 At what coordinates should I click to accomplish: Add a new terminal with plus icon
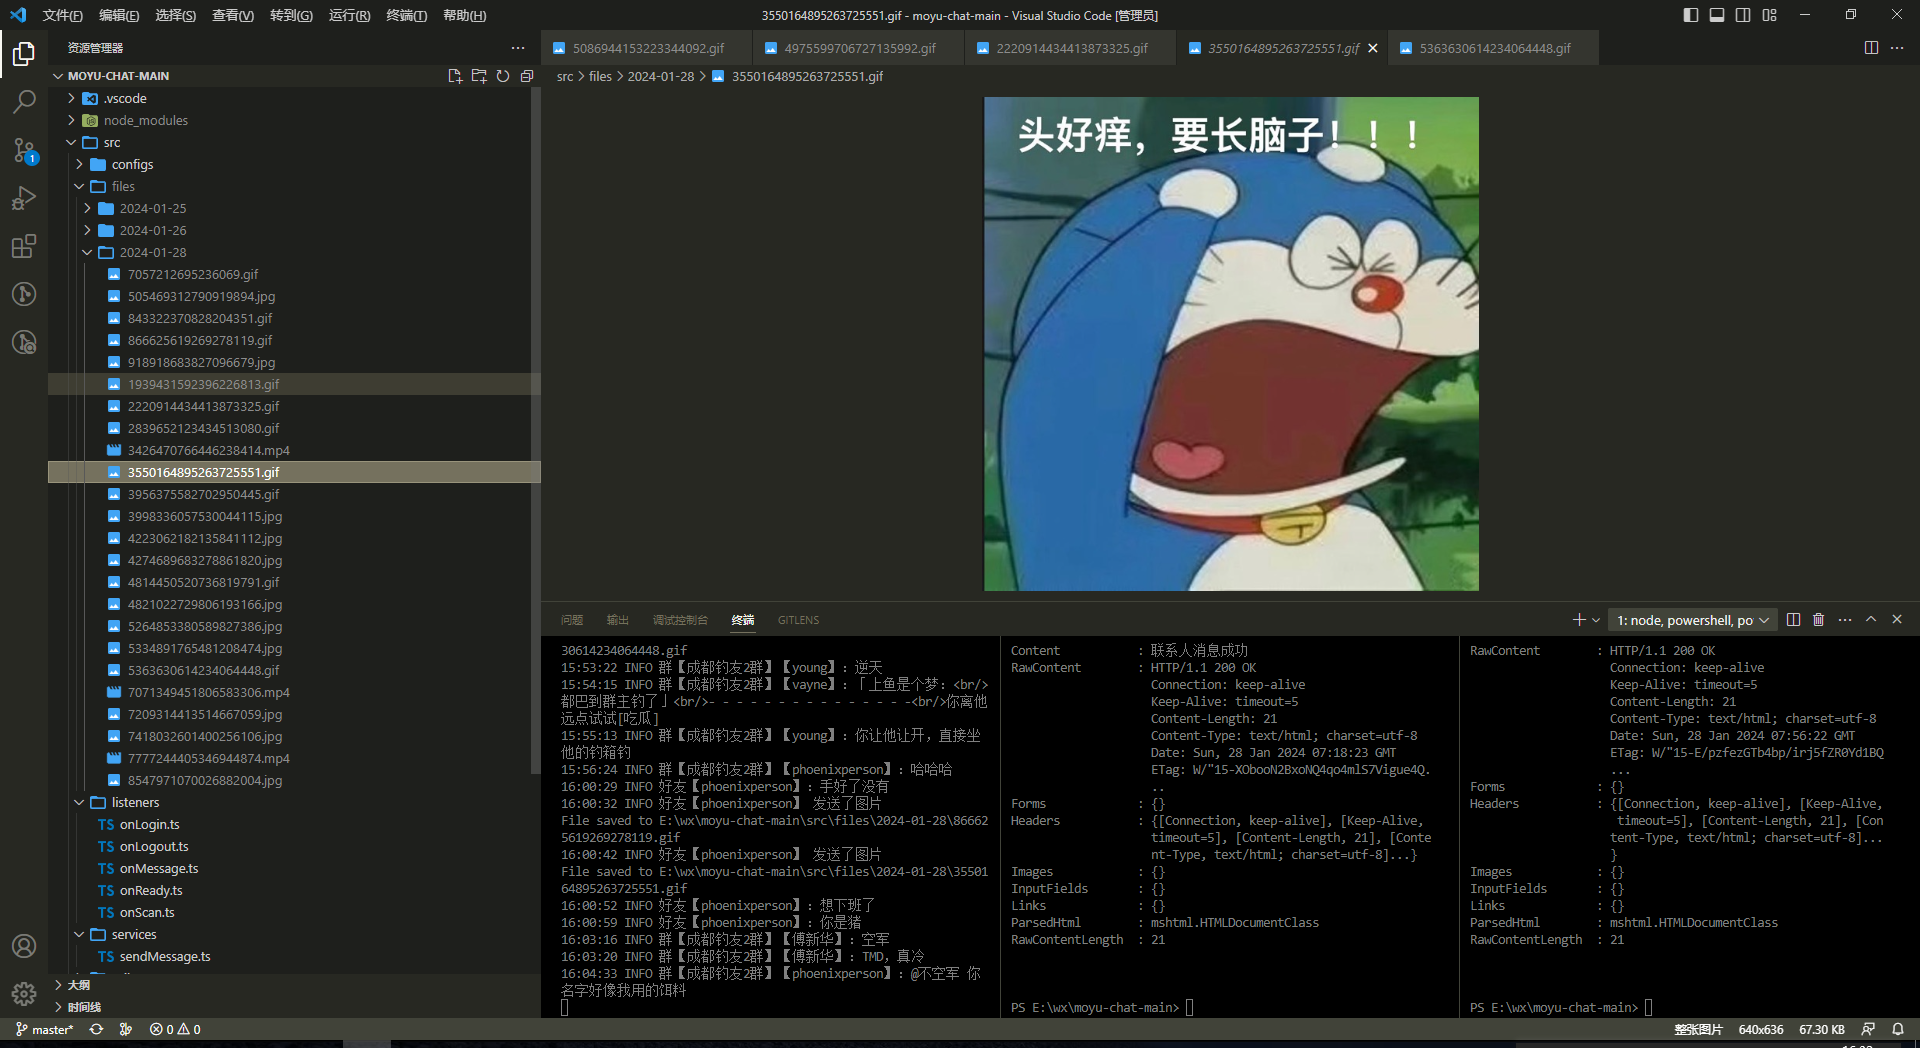pos(1579,620)
